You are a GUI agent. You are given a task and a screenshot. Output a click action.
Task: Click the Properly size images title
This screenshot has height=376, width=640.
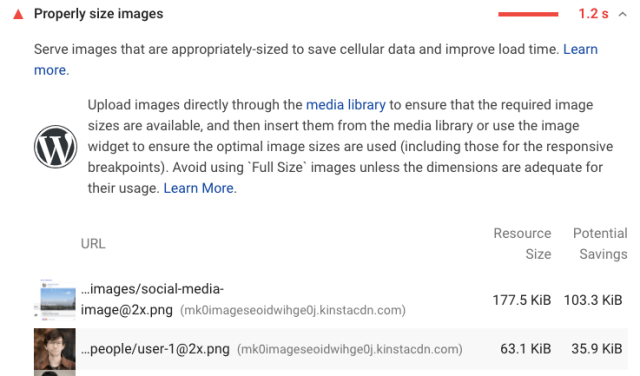tap(98, 14)
